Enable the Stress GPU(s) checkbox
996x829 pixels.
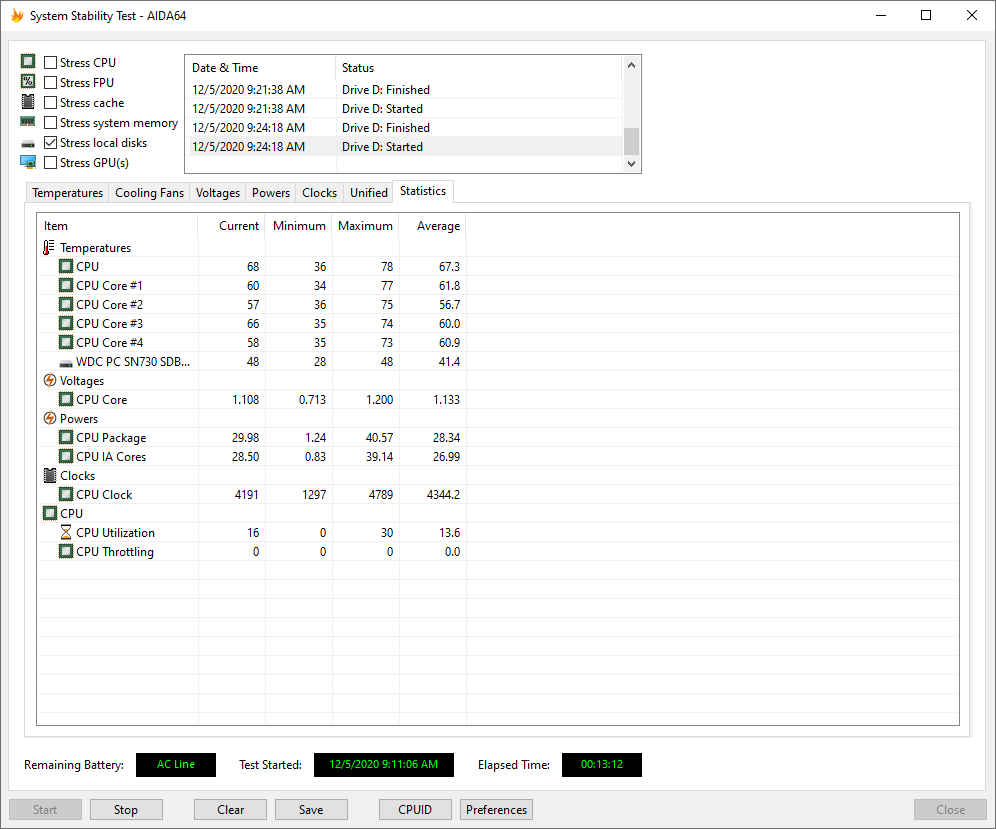(50, 163)
